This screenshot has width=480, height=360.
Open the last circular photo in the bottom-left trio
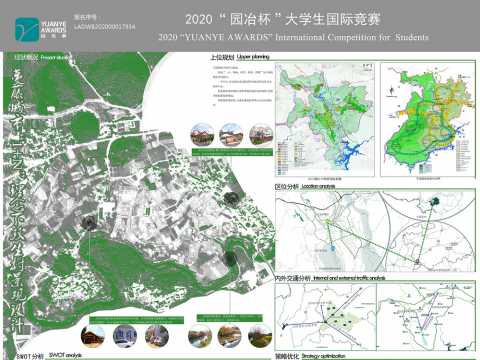coord(157,337)
